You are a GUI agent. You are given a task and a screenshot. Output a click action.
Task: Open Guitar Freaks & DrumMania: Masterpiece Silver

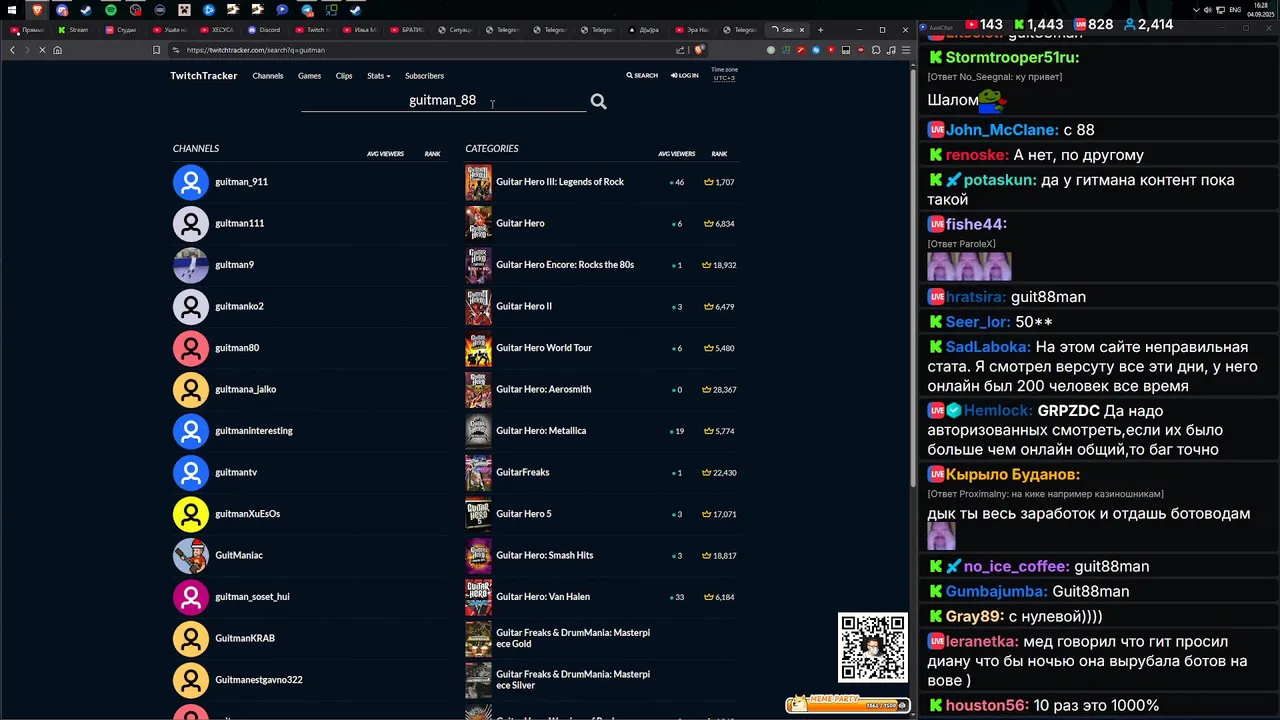pyautogui.click(x=573, y=680)
